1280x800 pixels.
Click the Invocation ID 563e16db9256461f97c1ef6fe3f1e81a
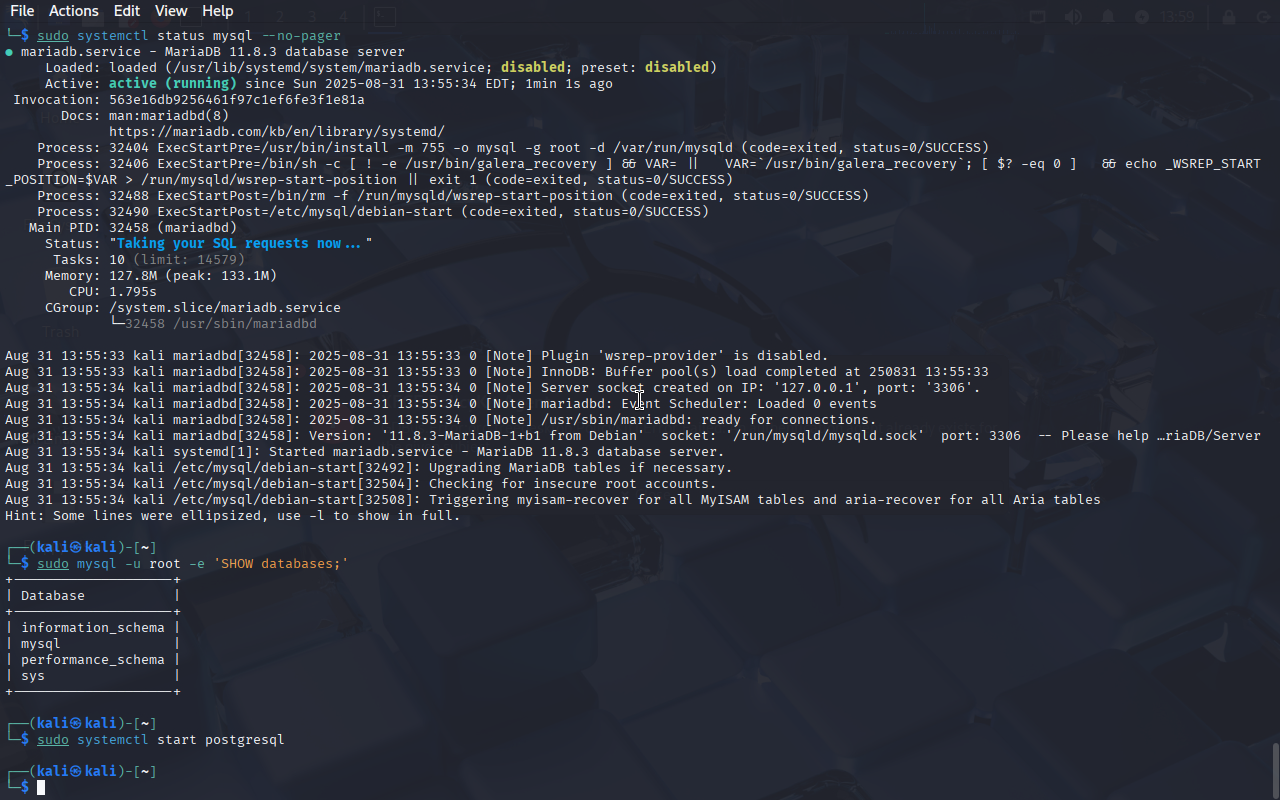point(237,100)
